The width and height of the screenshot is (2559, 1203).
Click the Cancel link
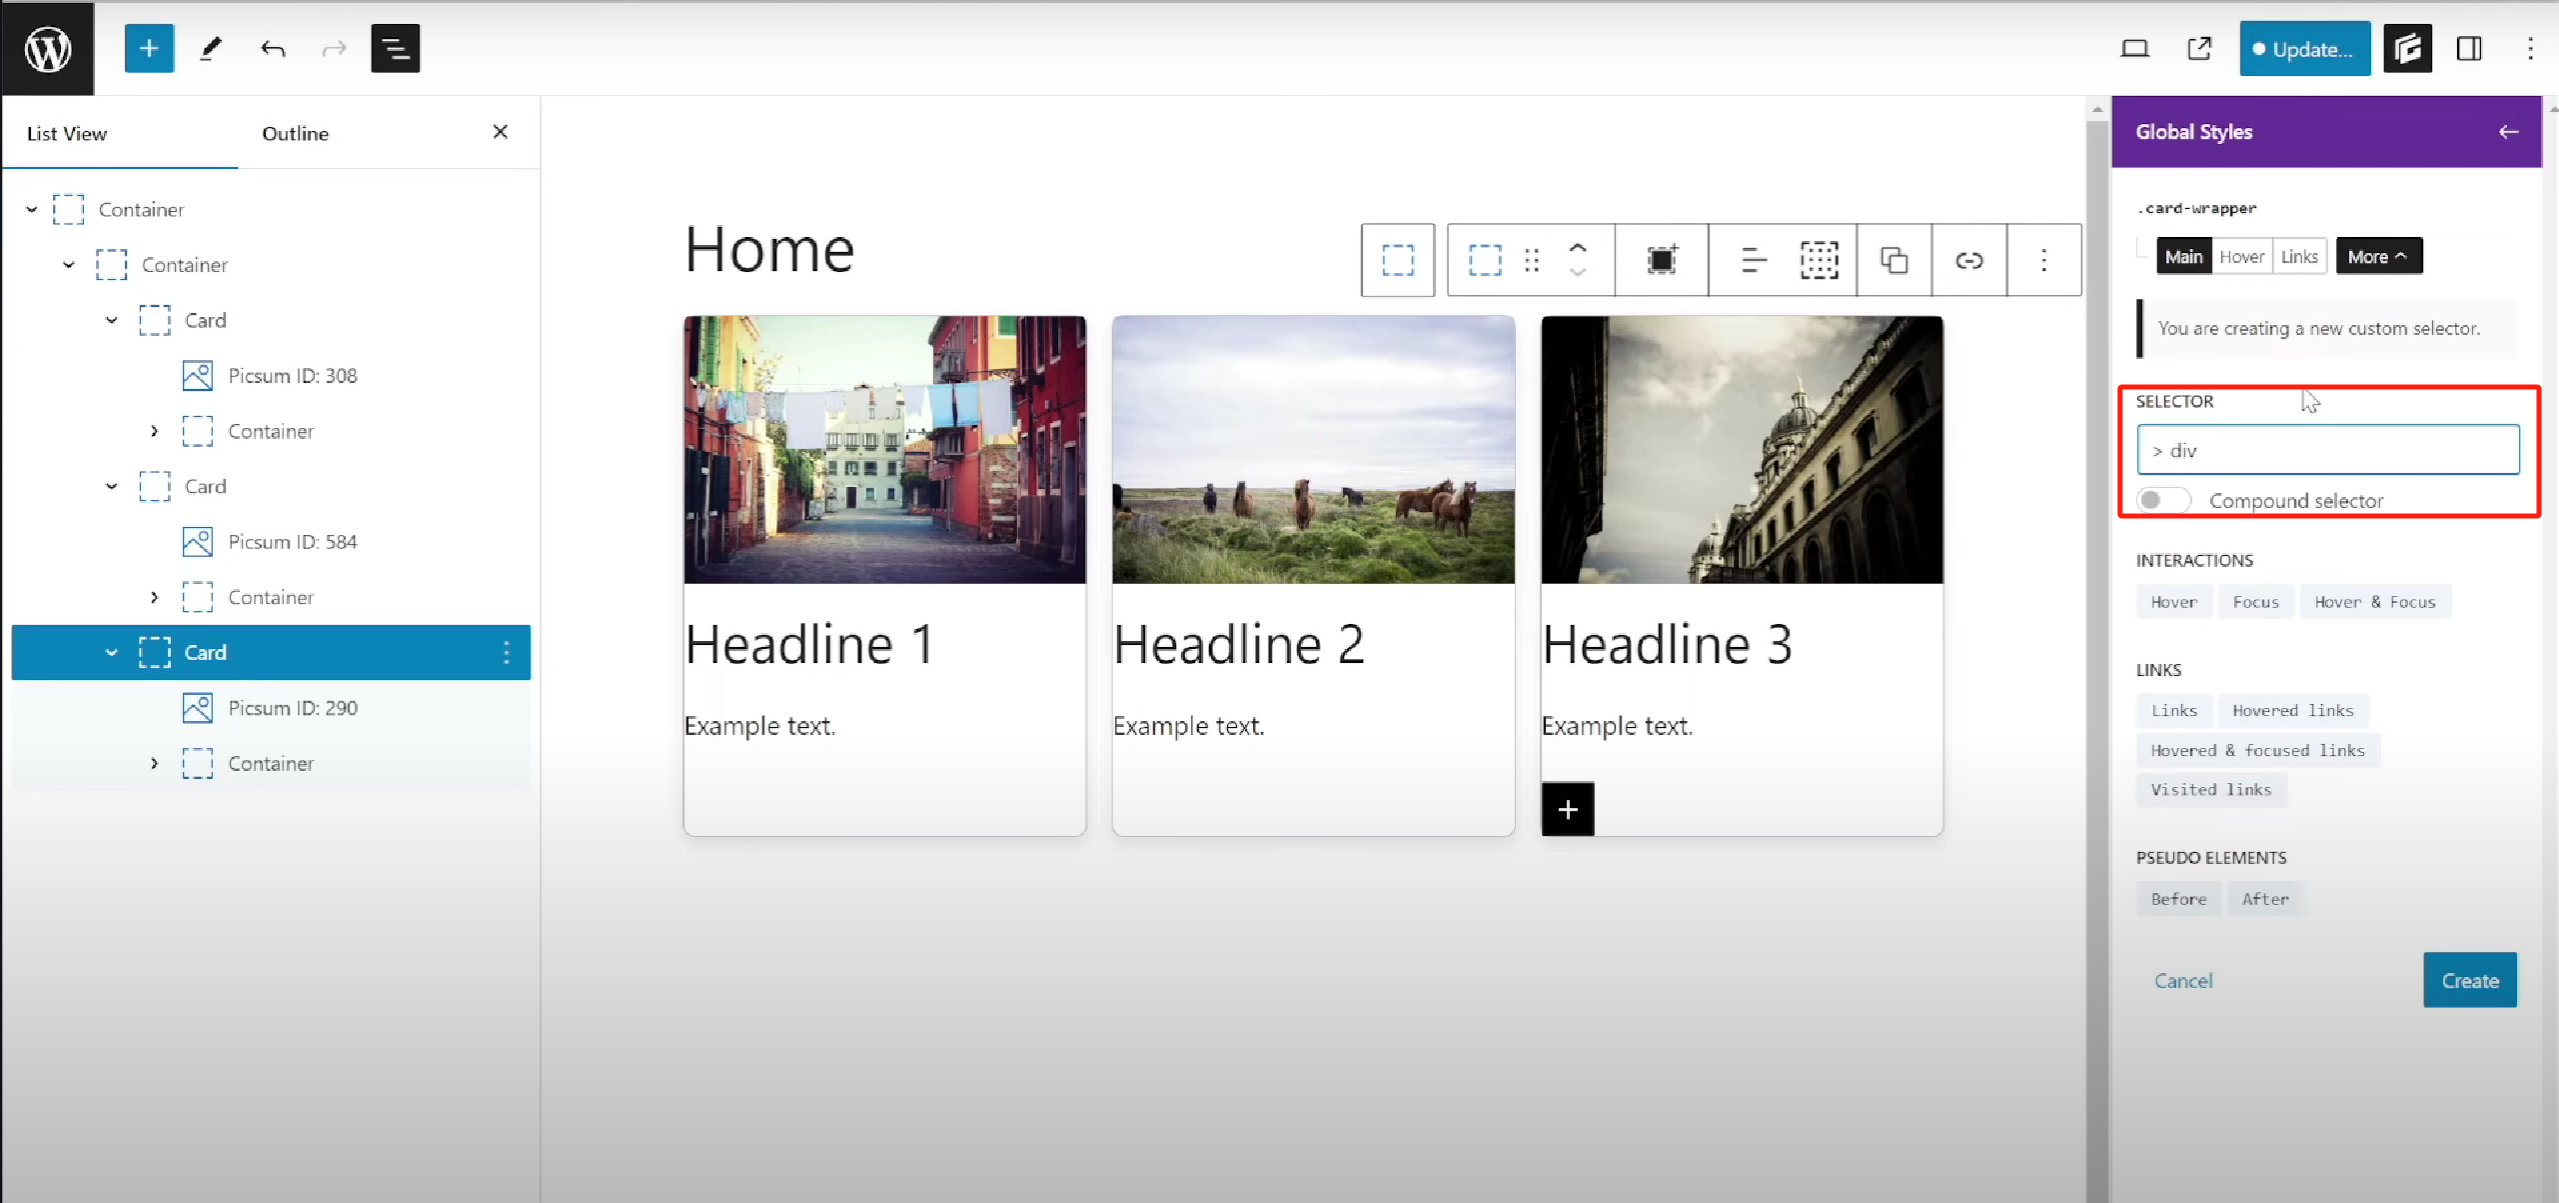2183,980
